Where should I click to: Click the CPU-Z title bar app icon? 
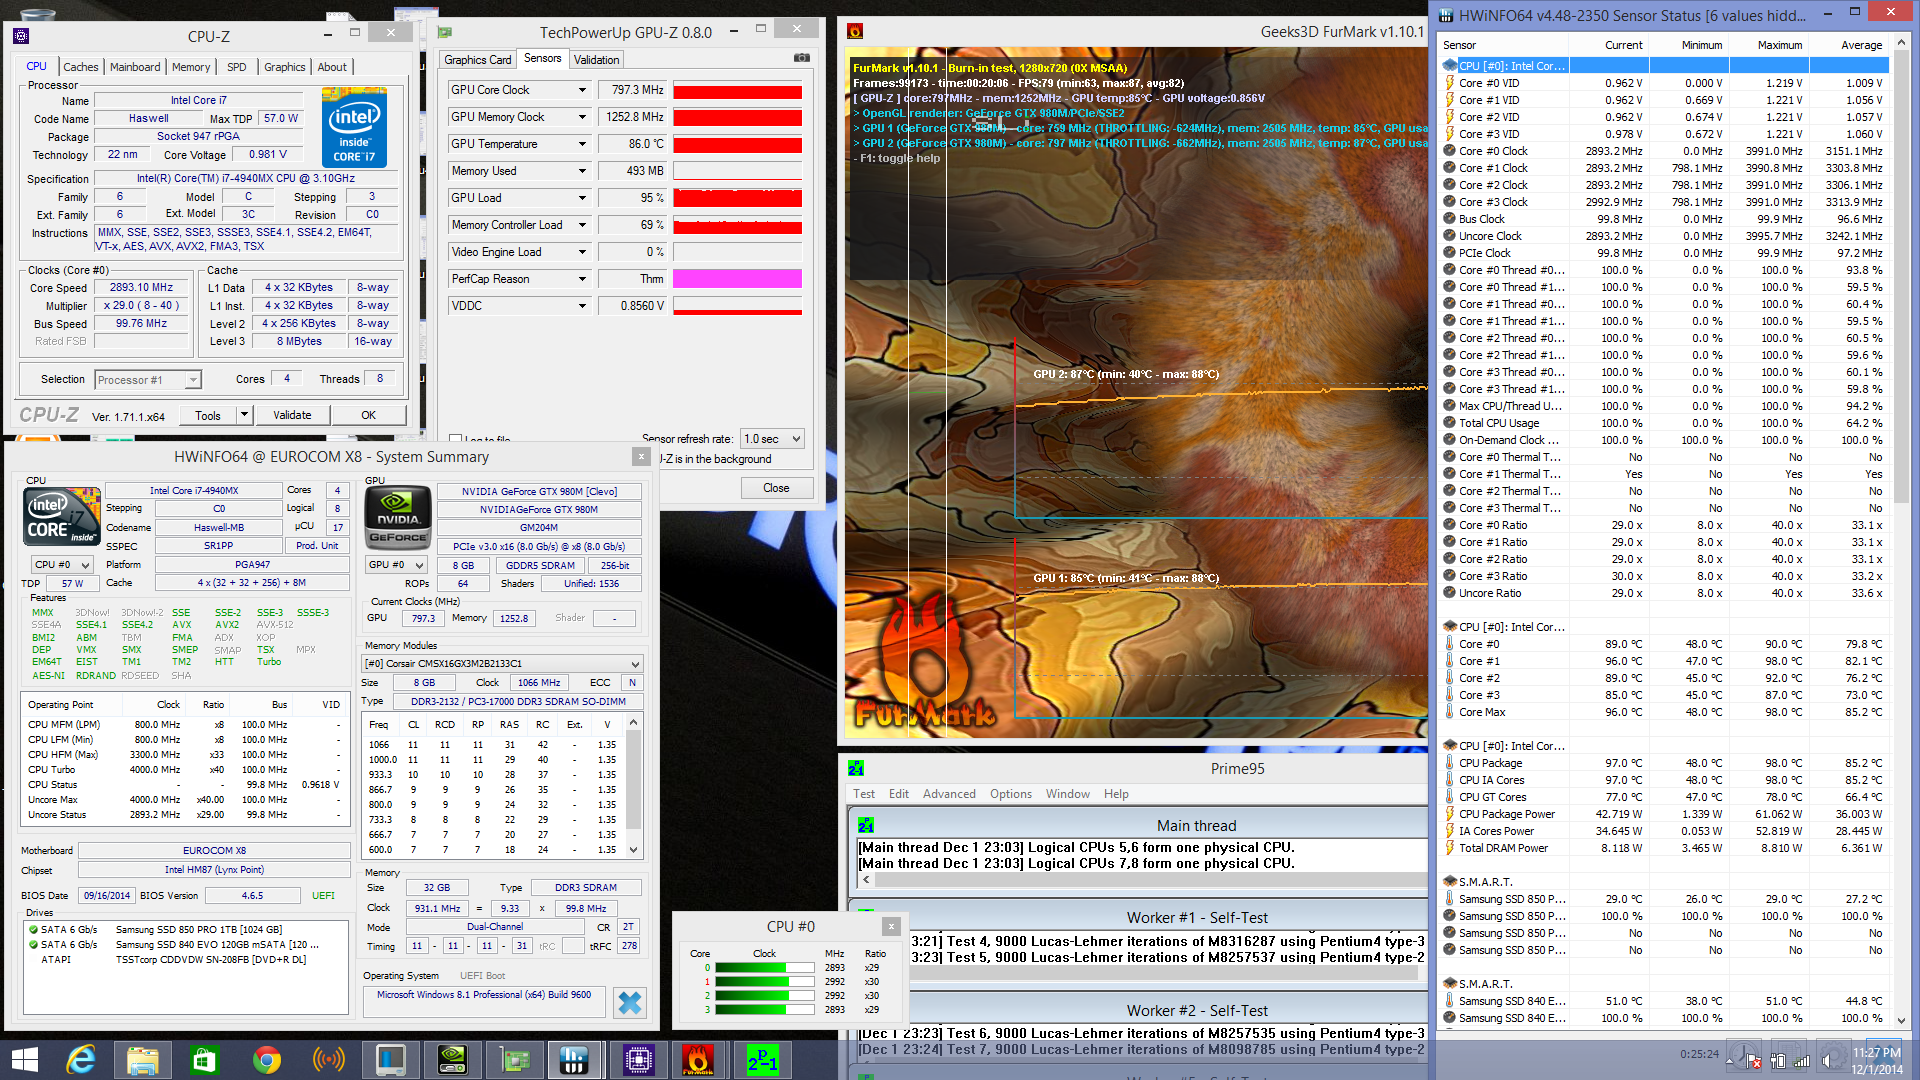coord(21,36)
